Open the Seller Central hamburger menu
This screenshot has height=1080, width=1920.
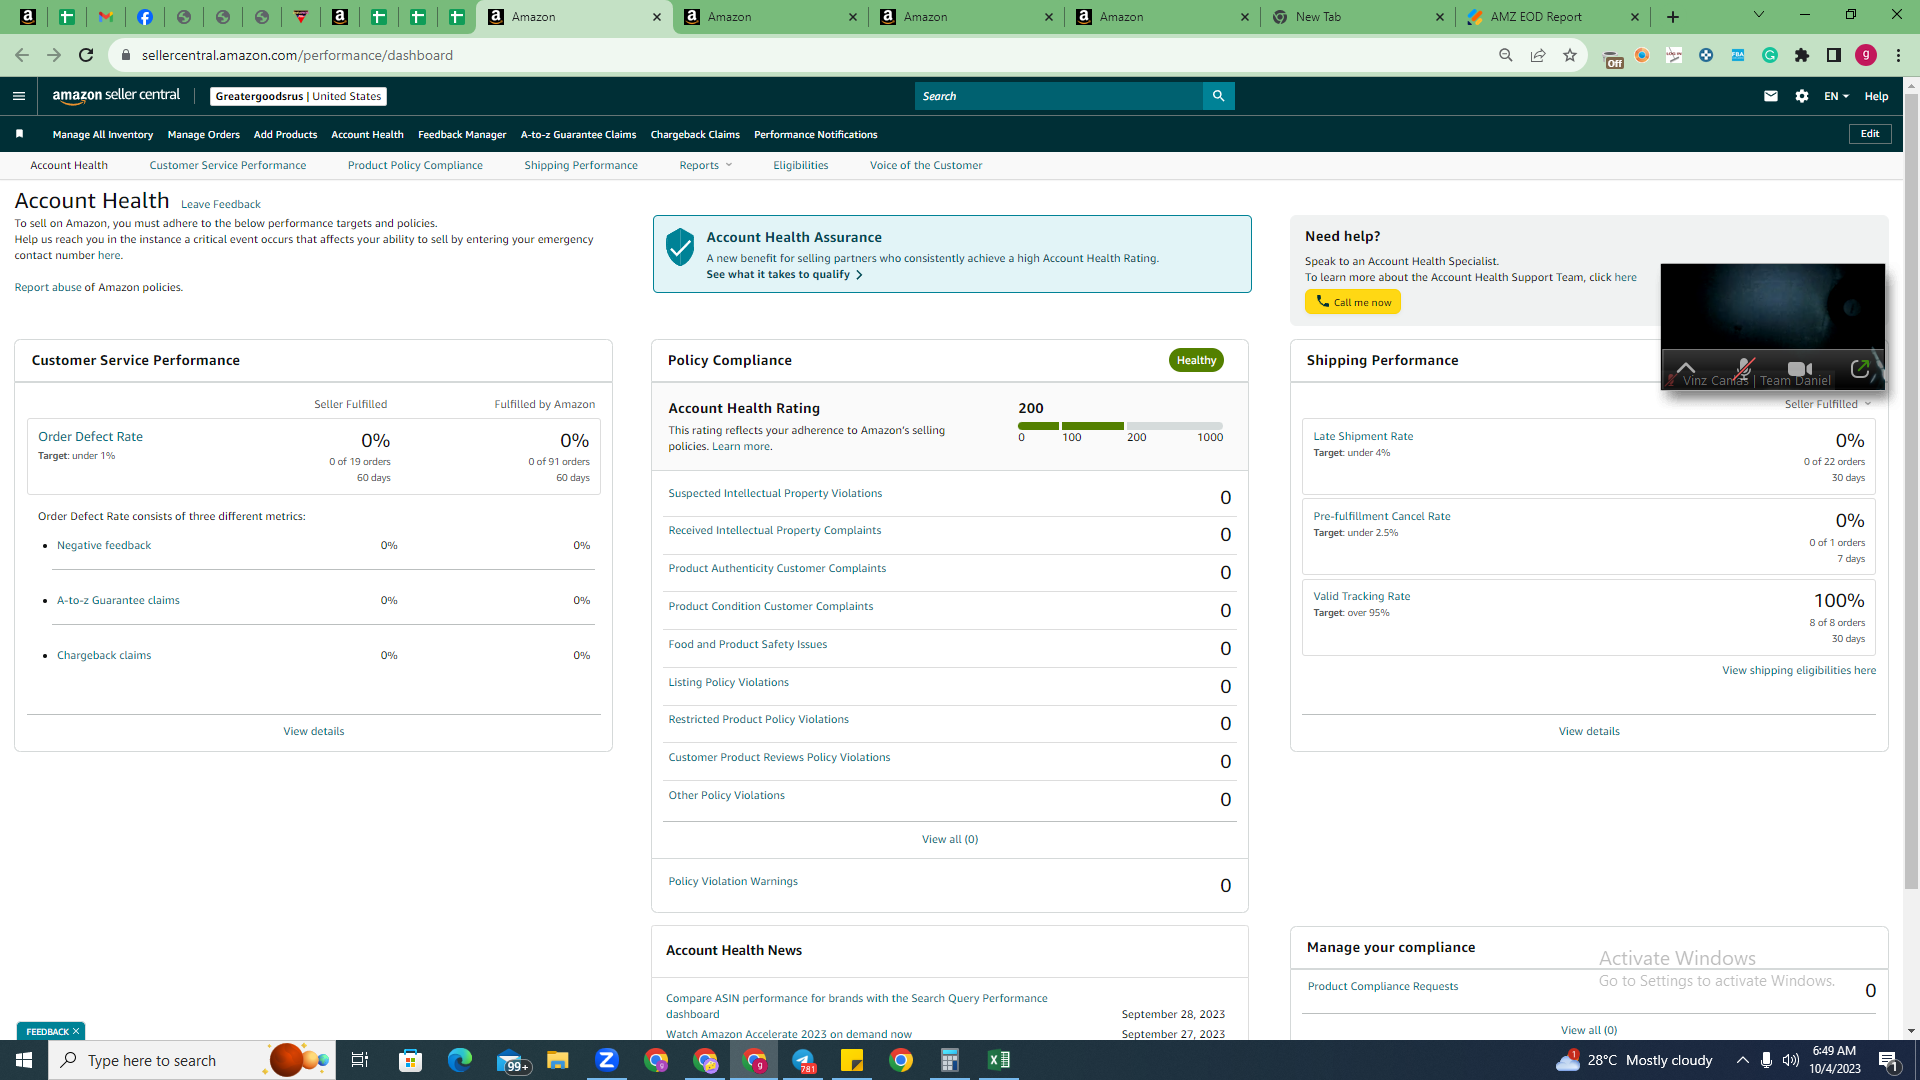click(19, 96)
